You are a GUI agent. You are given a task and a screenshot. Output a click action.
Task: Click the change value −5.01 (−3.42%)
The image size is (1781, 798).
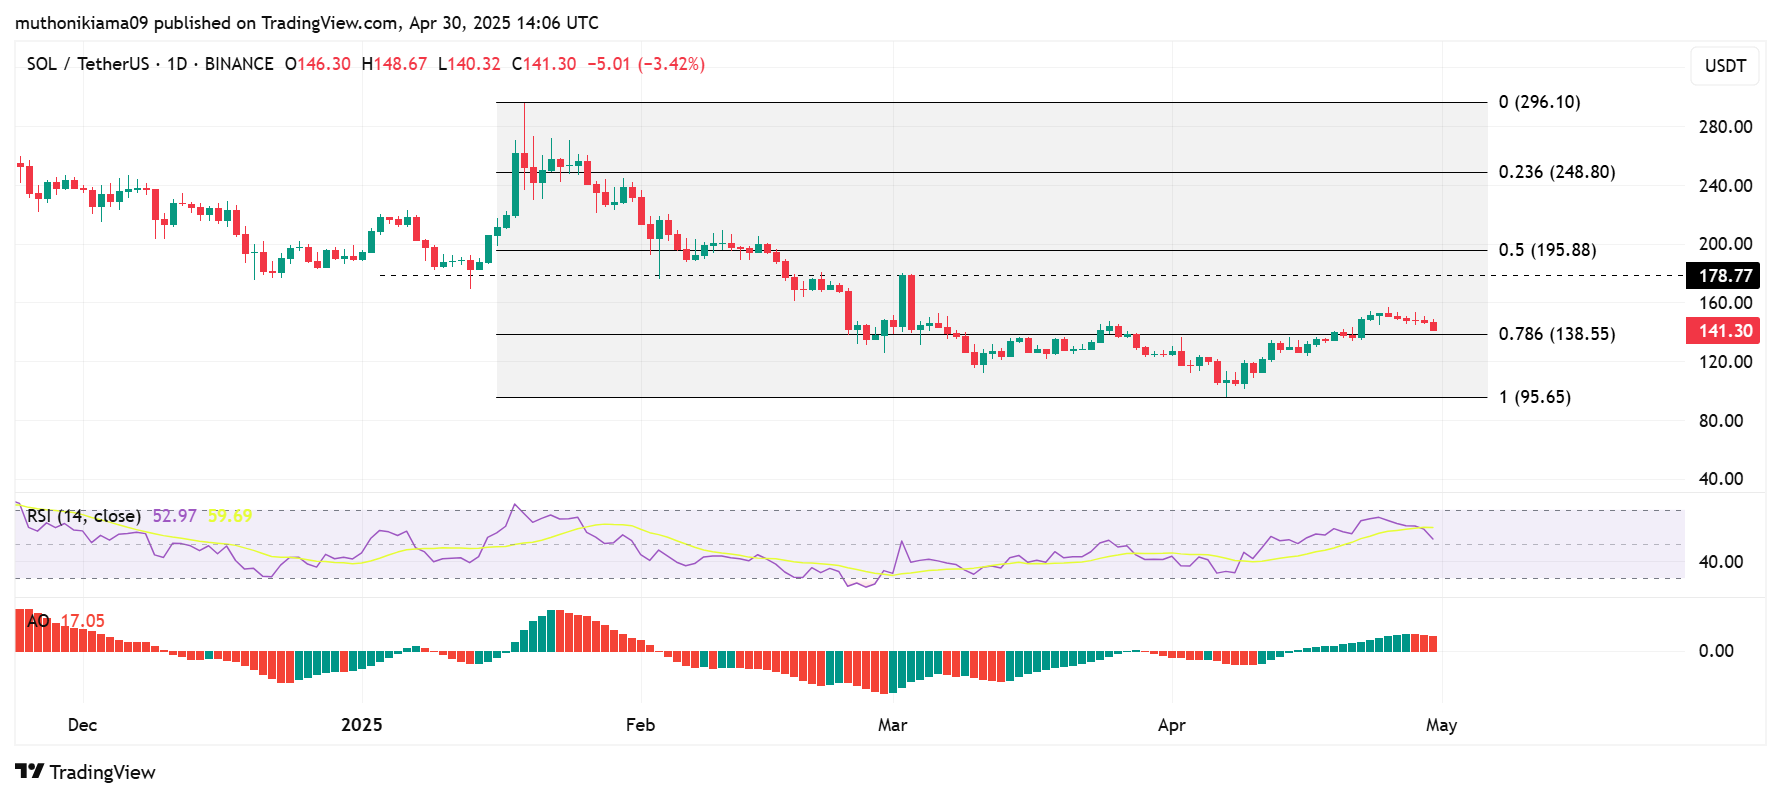click(x=646, y=64)
